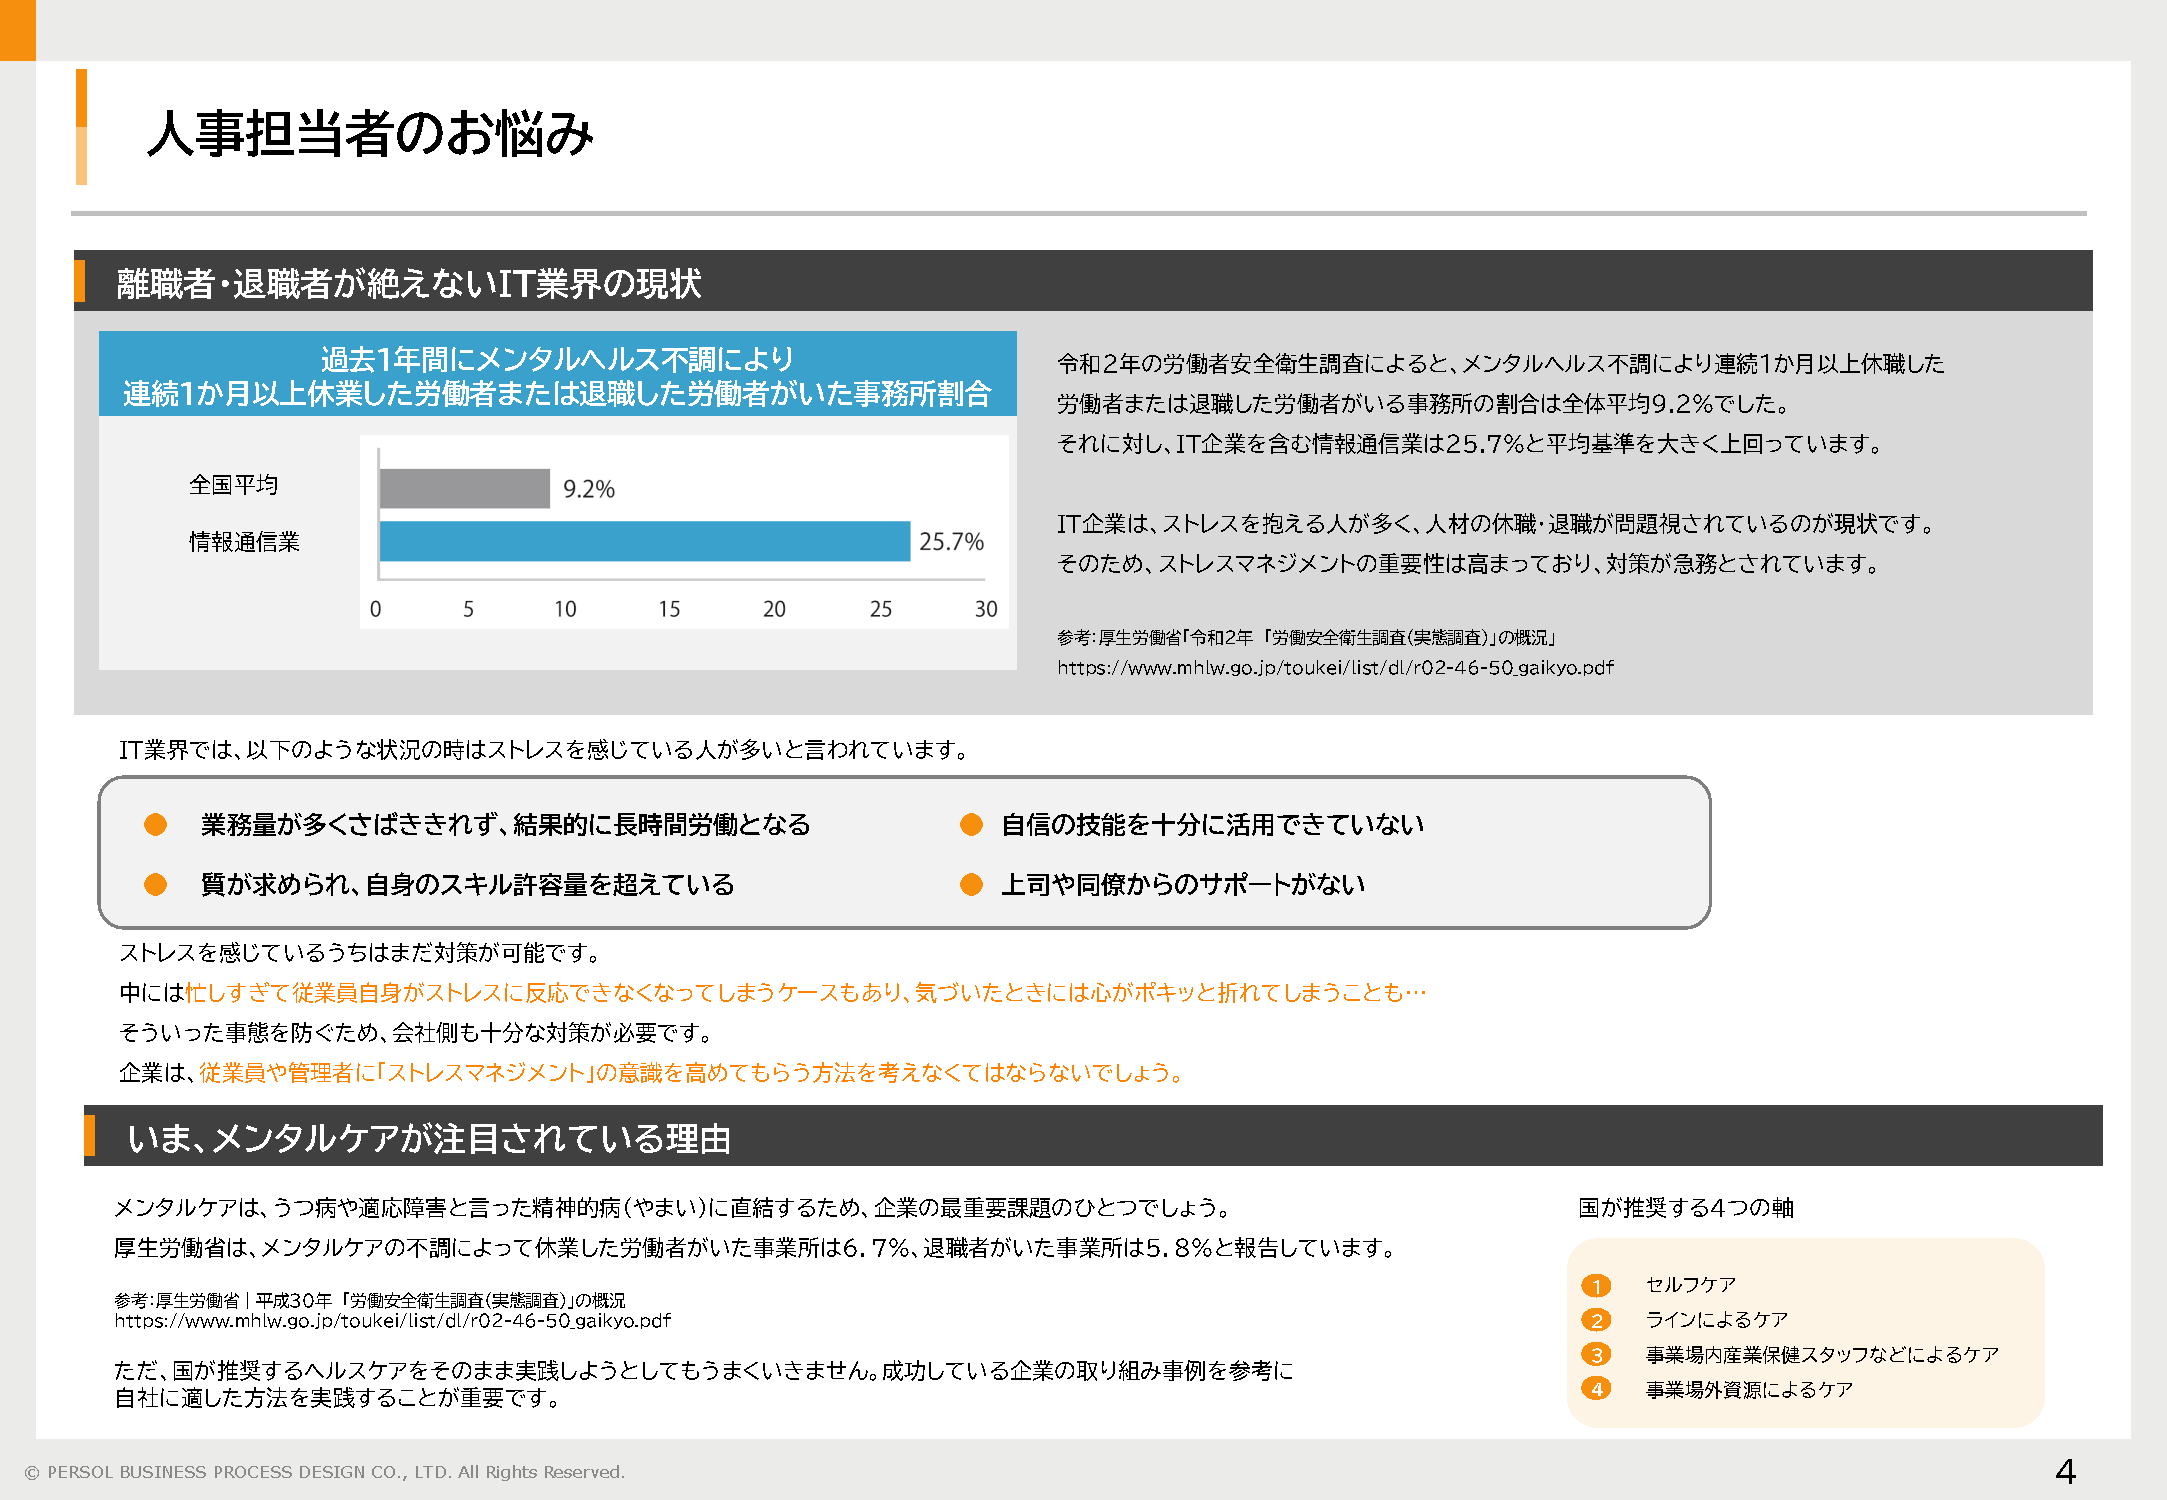Click the orange bullet beside 質が求められ

[155, 884]
